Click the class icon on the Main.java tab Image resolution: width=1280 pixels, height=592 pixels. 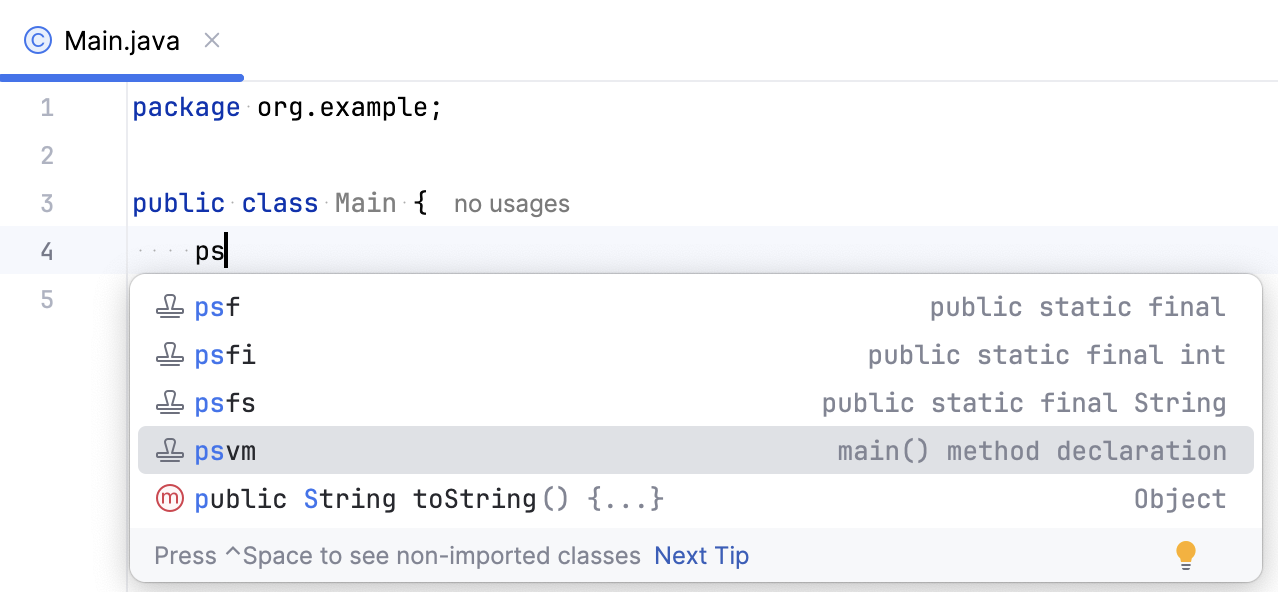(37, 40)
